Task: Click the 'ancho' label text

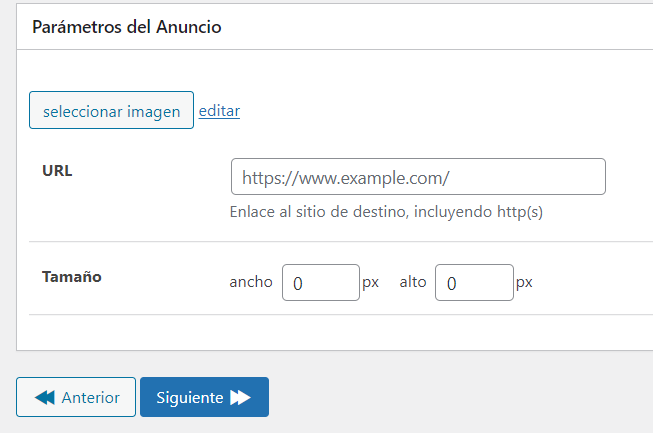Action: pyautogui.click(x=251, y=282)
